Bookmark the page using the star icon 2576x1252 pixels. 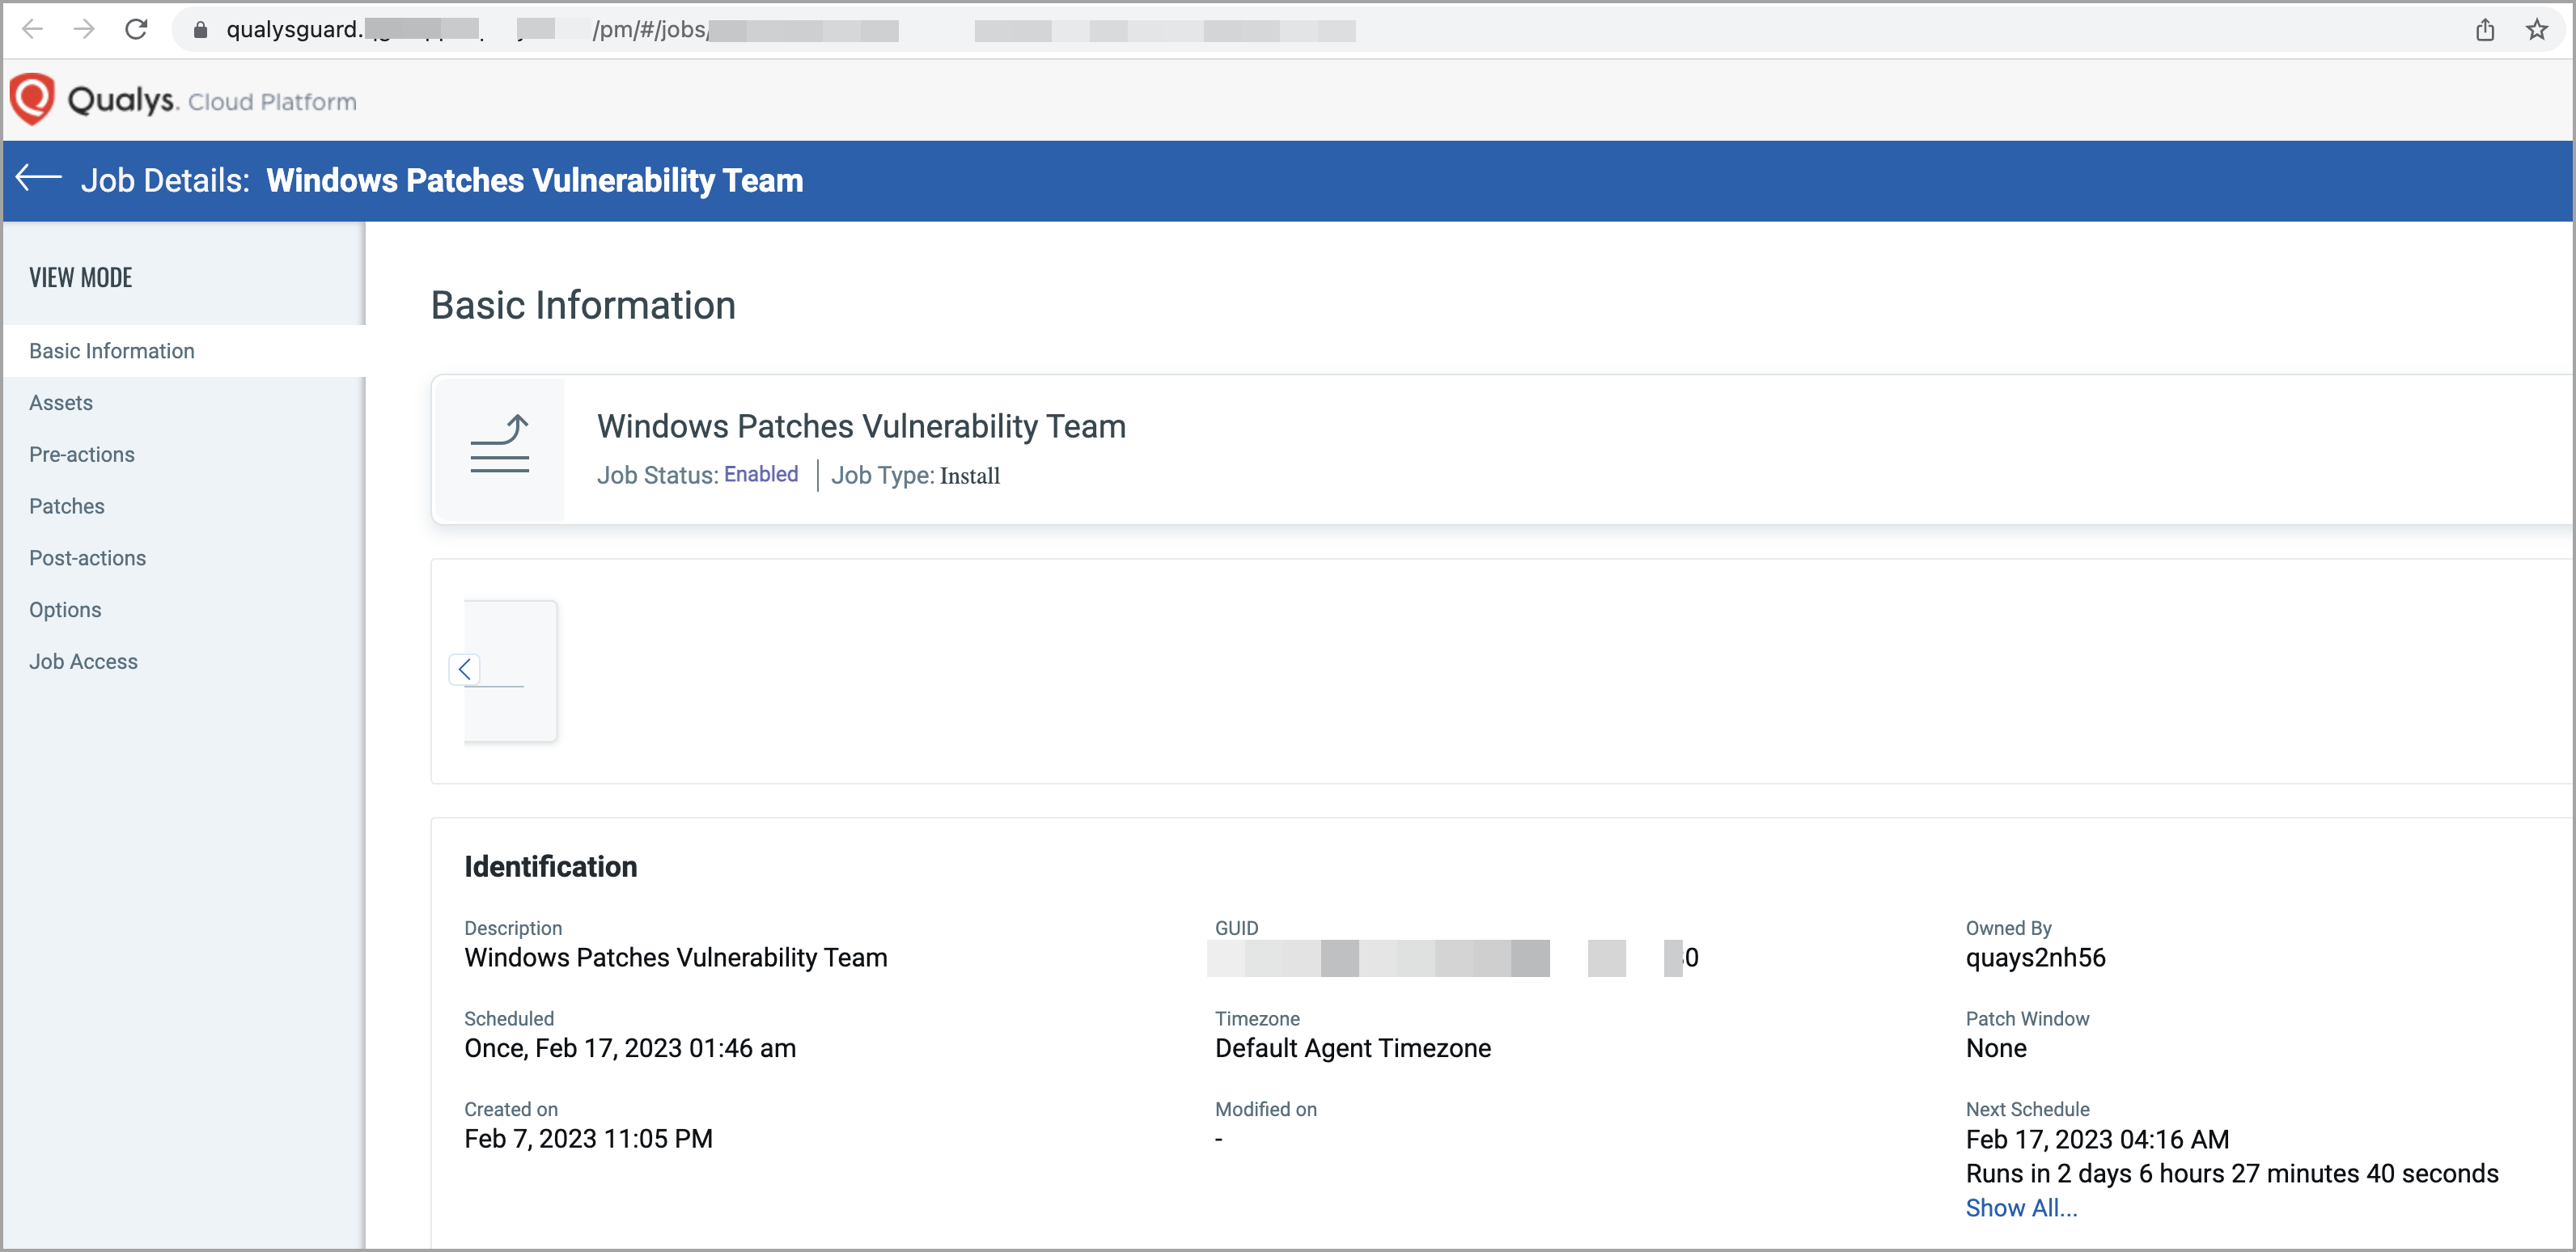2537,29
